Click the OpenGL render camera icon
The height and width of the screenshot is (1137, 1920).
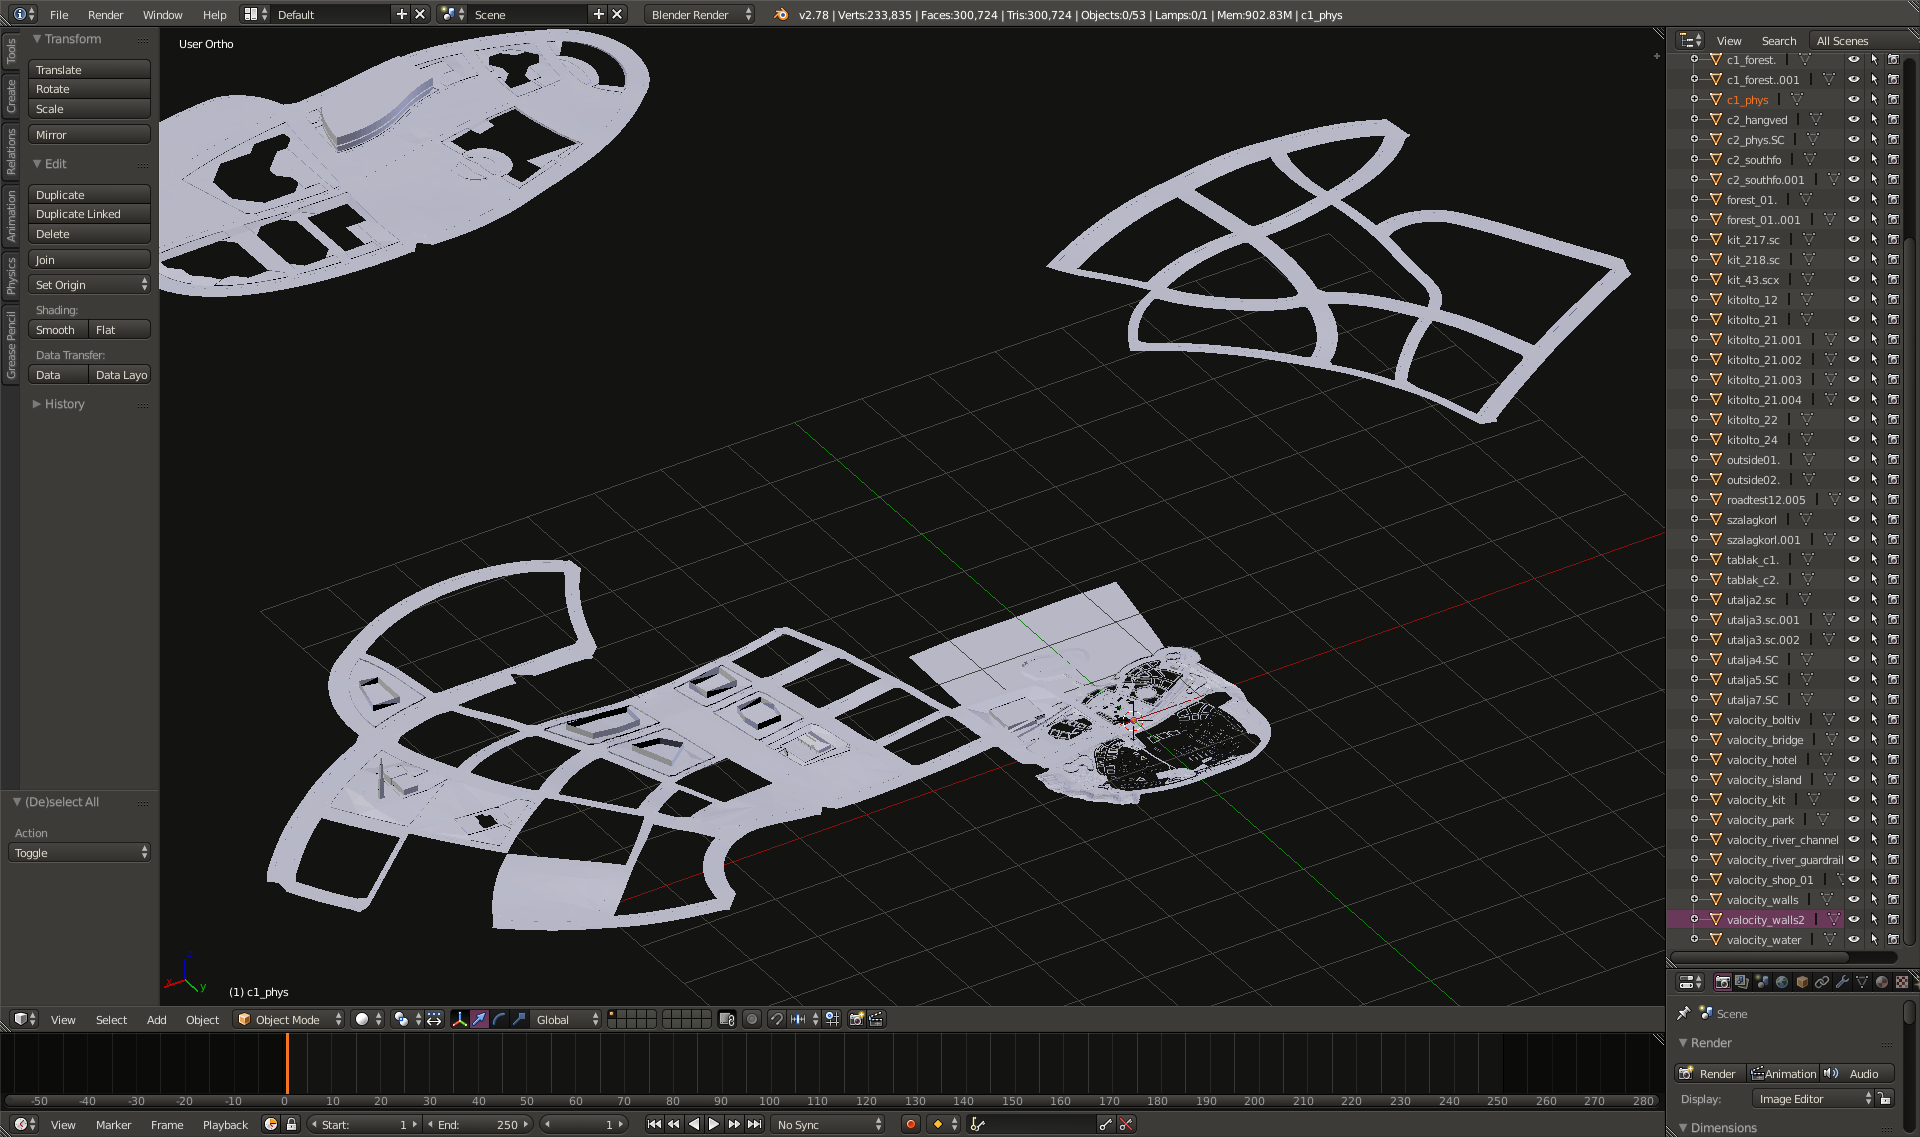pos(856,1019)
